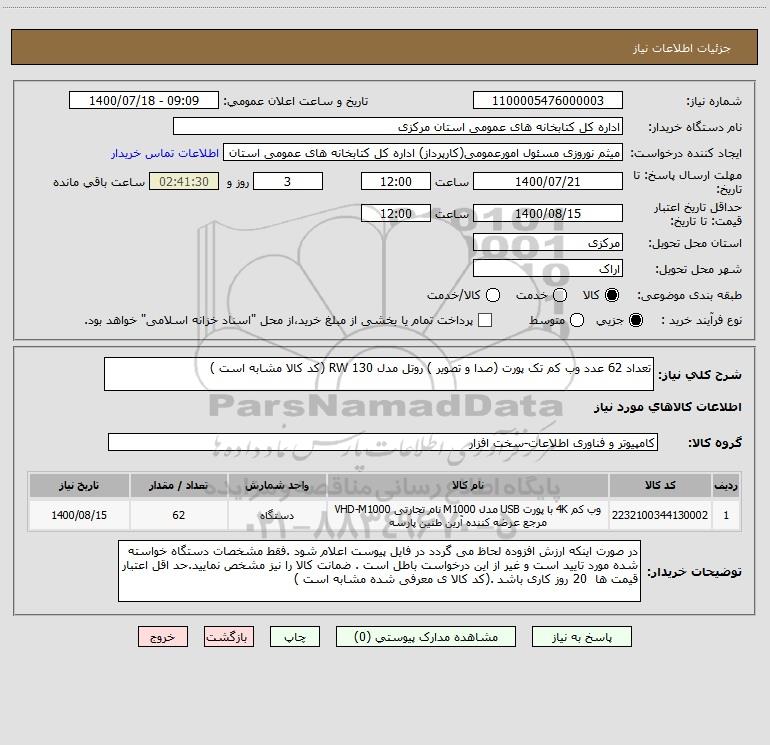Click label ساعت باقی مانده
The image size is (770, 745).
click(x=99, y=182)
